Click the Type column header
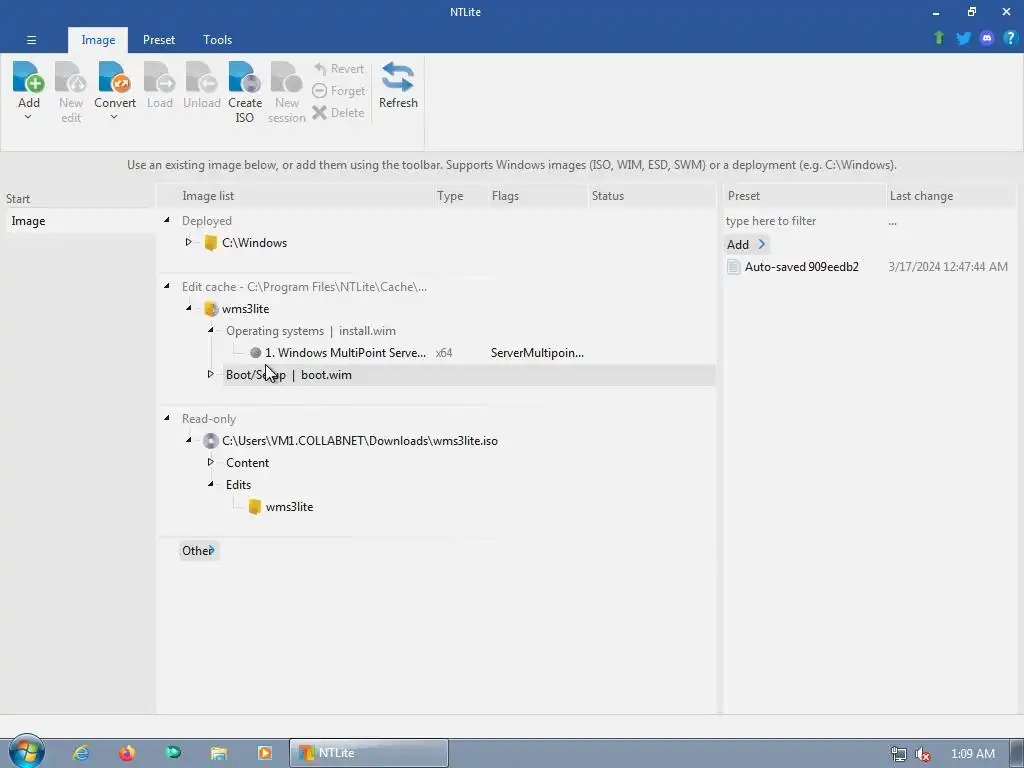The width and height of the screenshot is (1024, 768). pyautogui.click(x=462, y=196)
